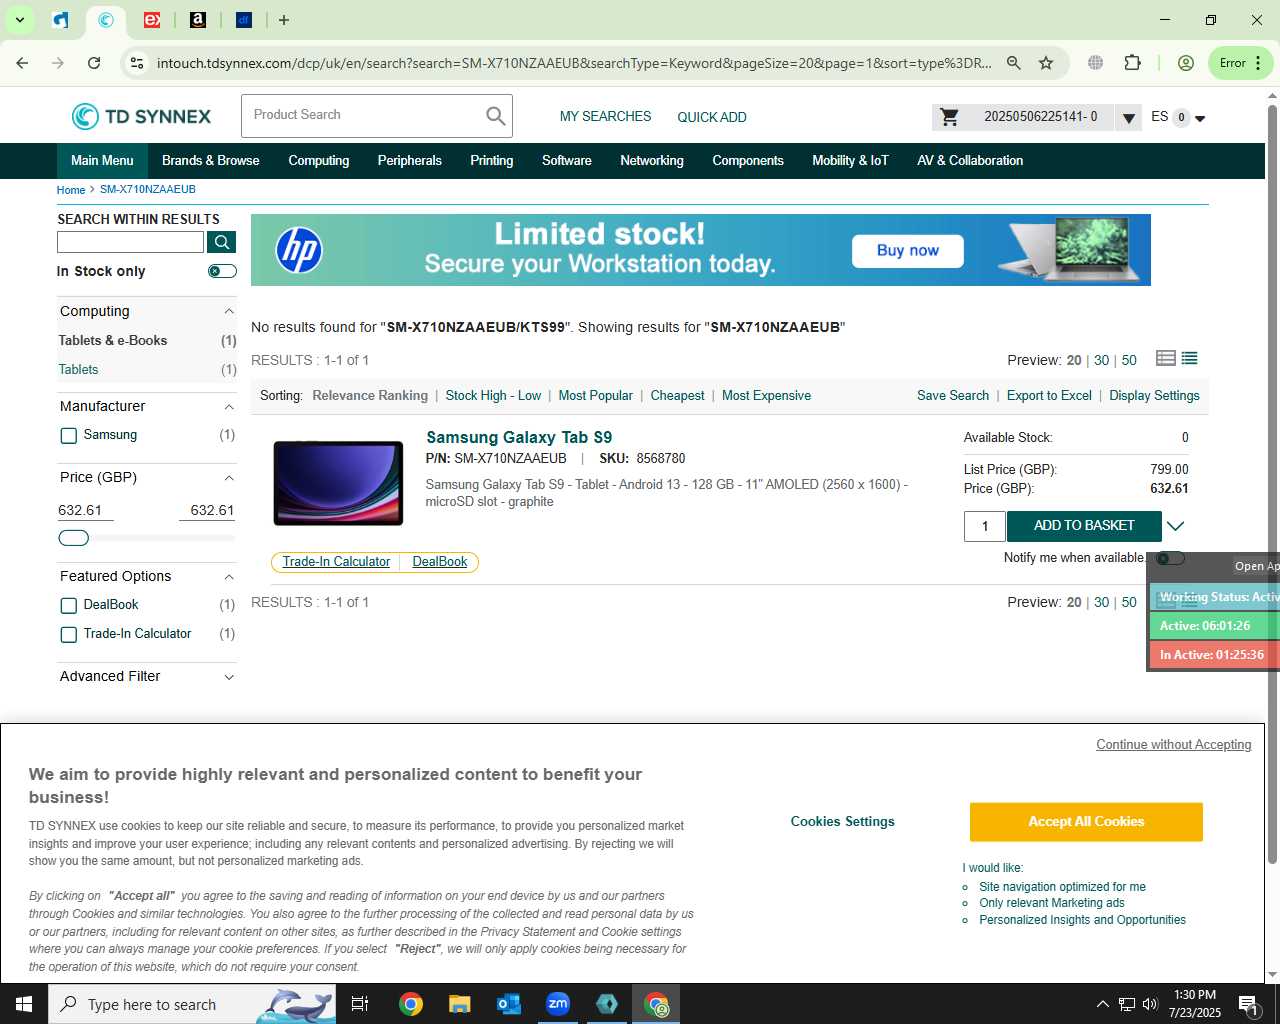1280x1024 pixels.
Task: Open notification center icon
Action: (x=1248, y=1004)
